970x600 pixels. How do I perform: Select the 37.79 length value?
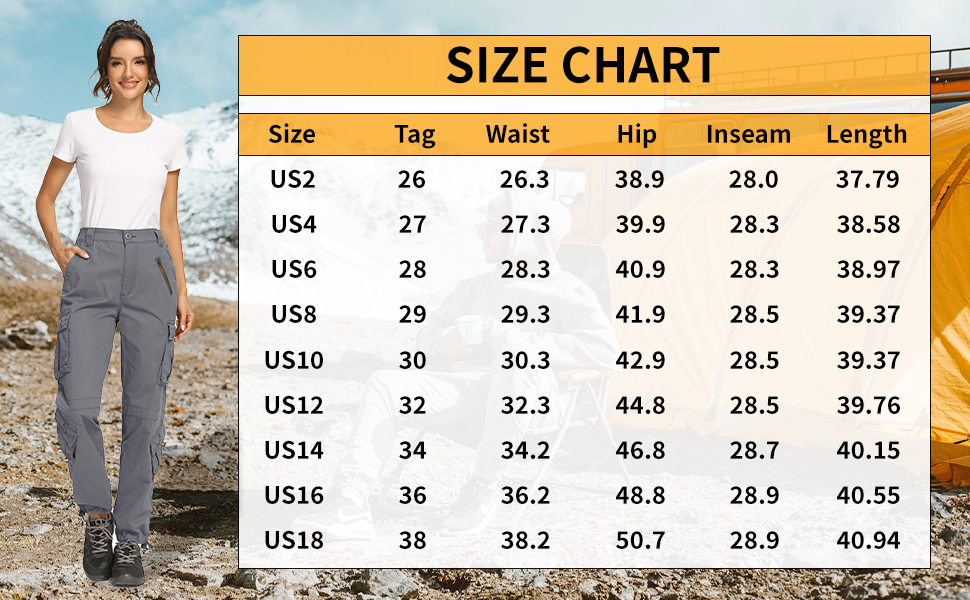(868, 180)
